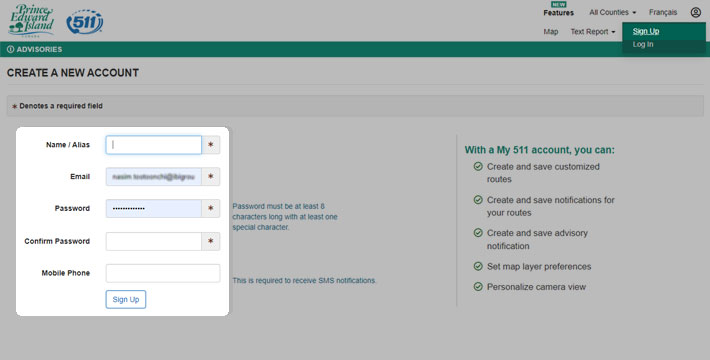
Task: Click "Create and save customized routes" text
Action: point(543,173)
